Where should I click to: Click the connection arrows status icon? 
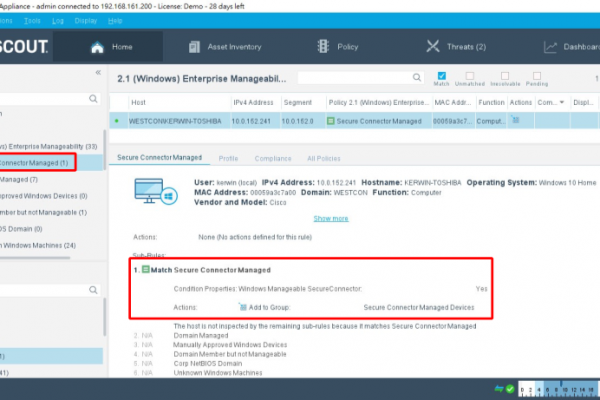coord(499,389)
